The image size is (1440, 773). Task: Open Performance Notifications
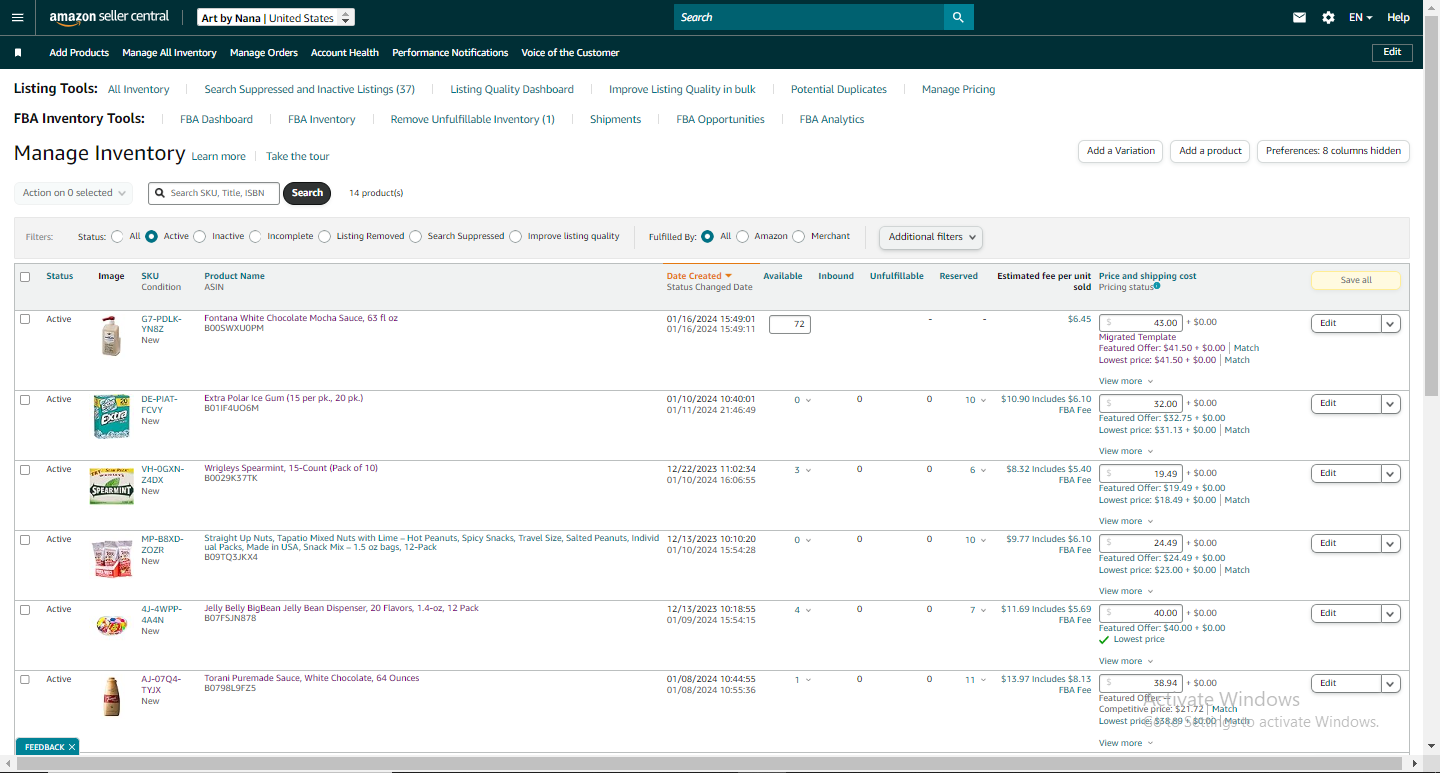450,52
